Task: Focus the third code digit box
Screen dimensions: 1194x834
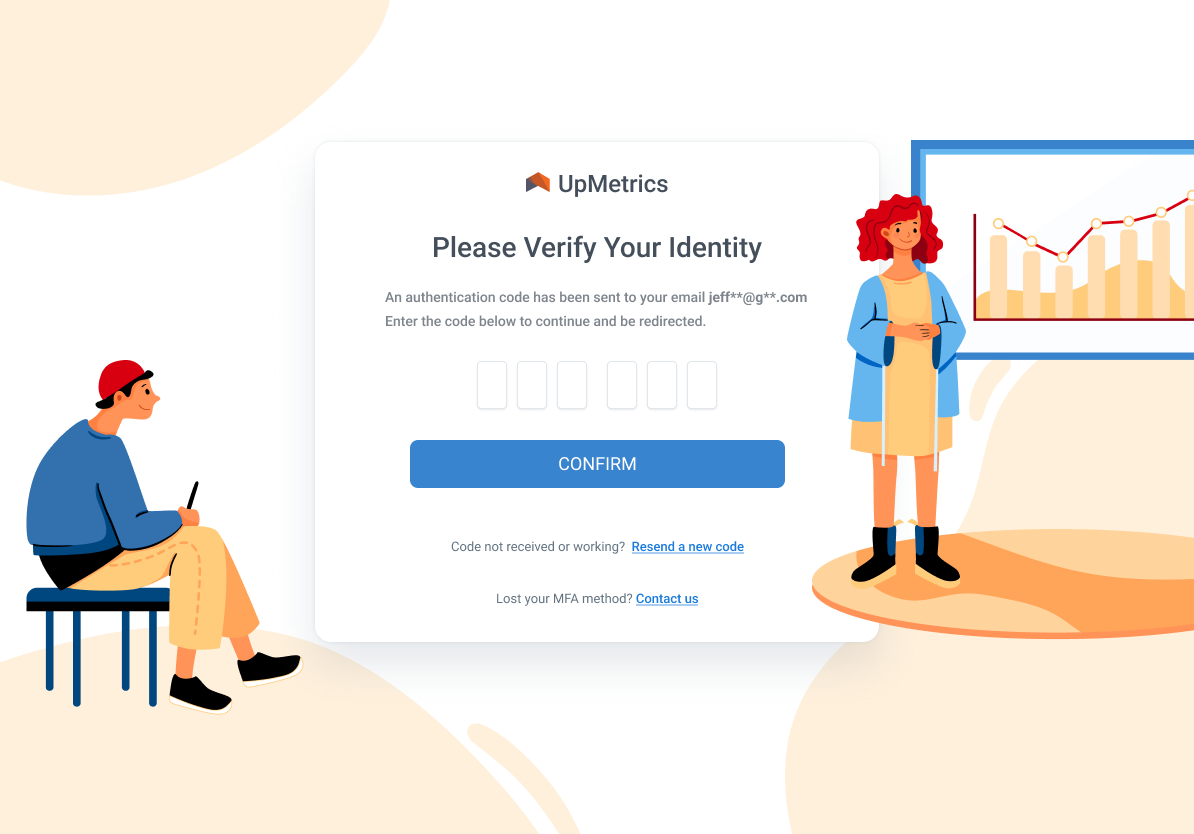Action: (572, 385)
